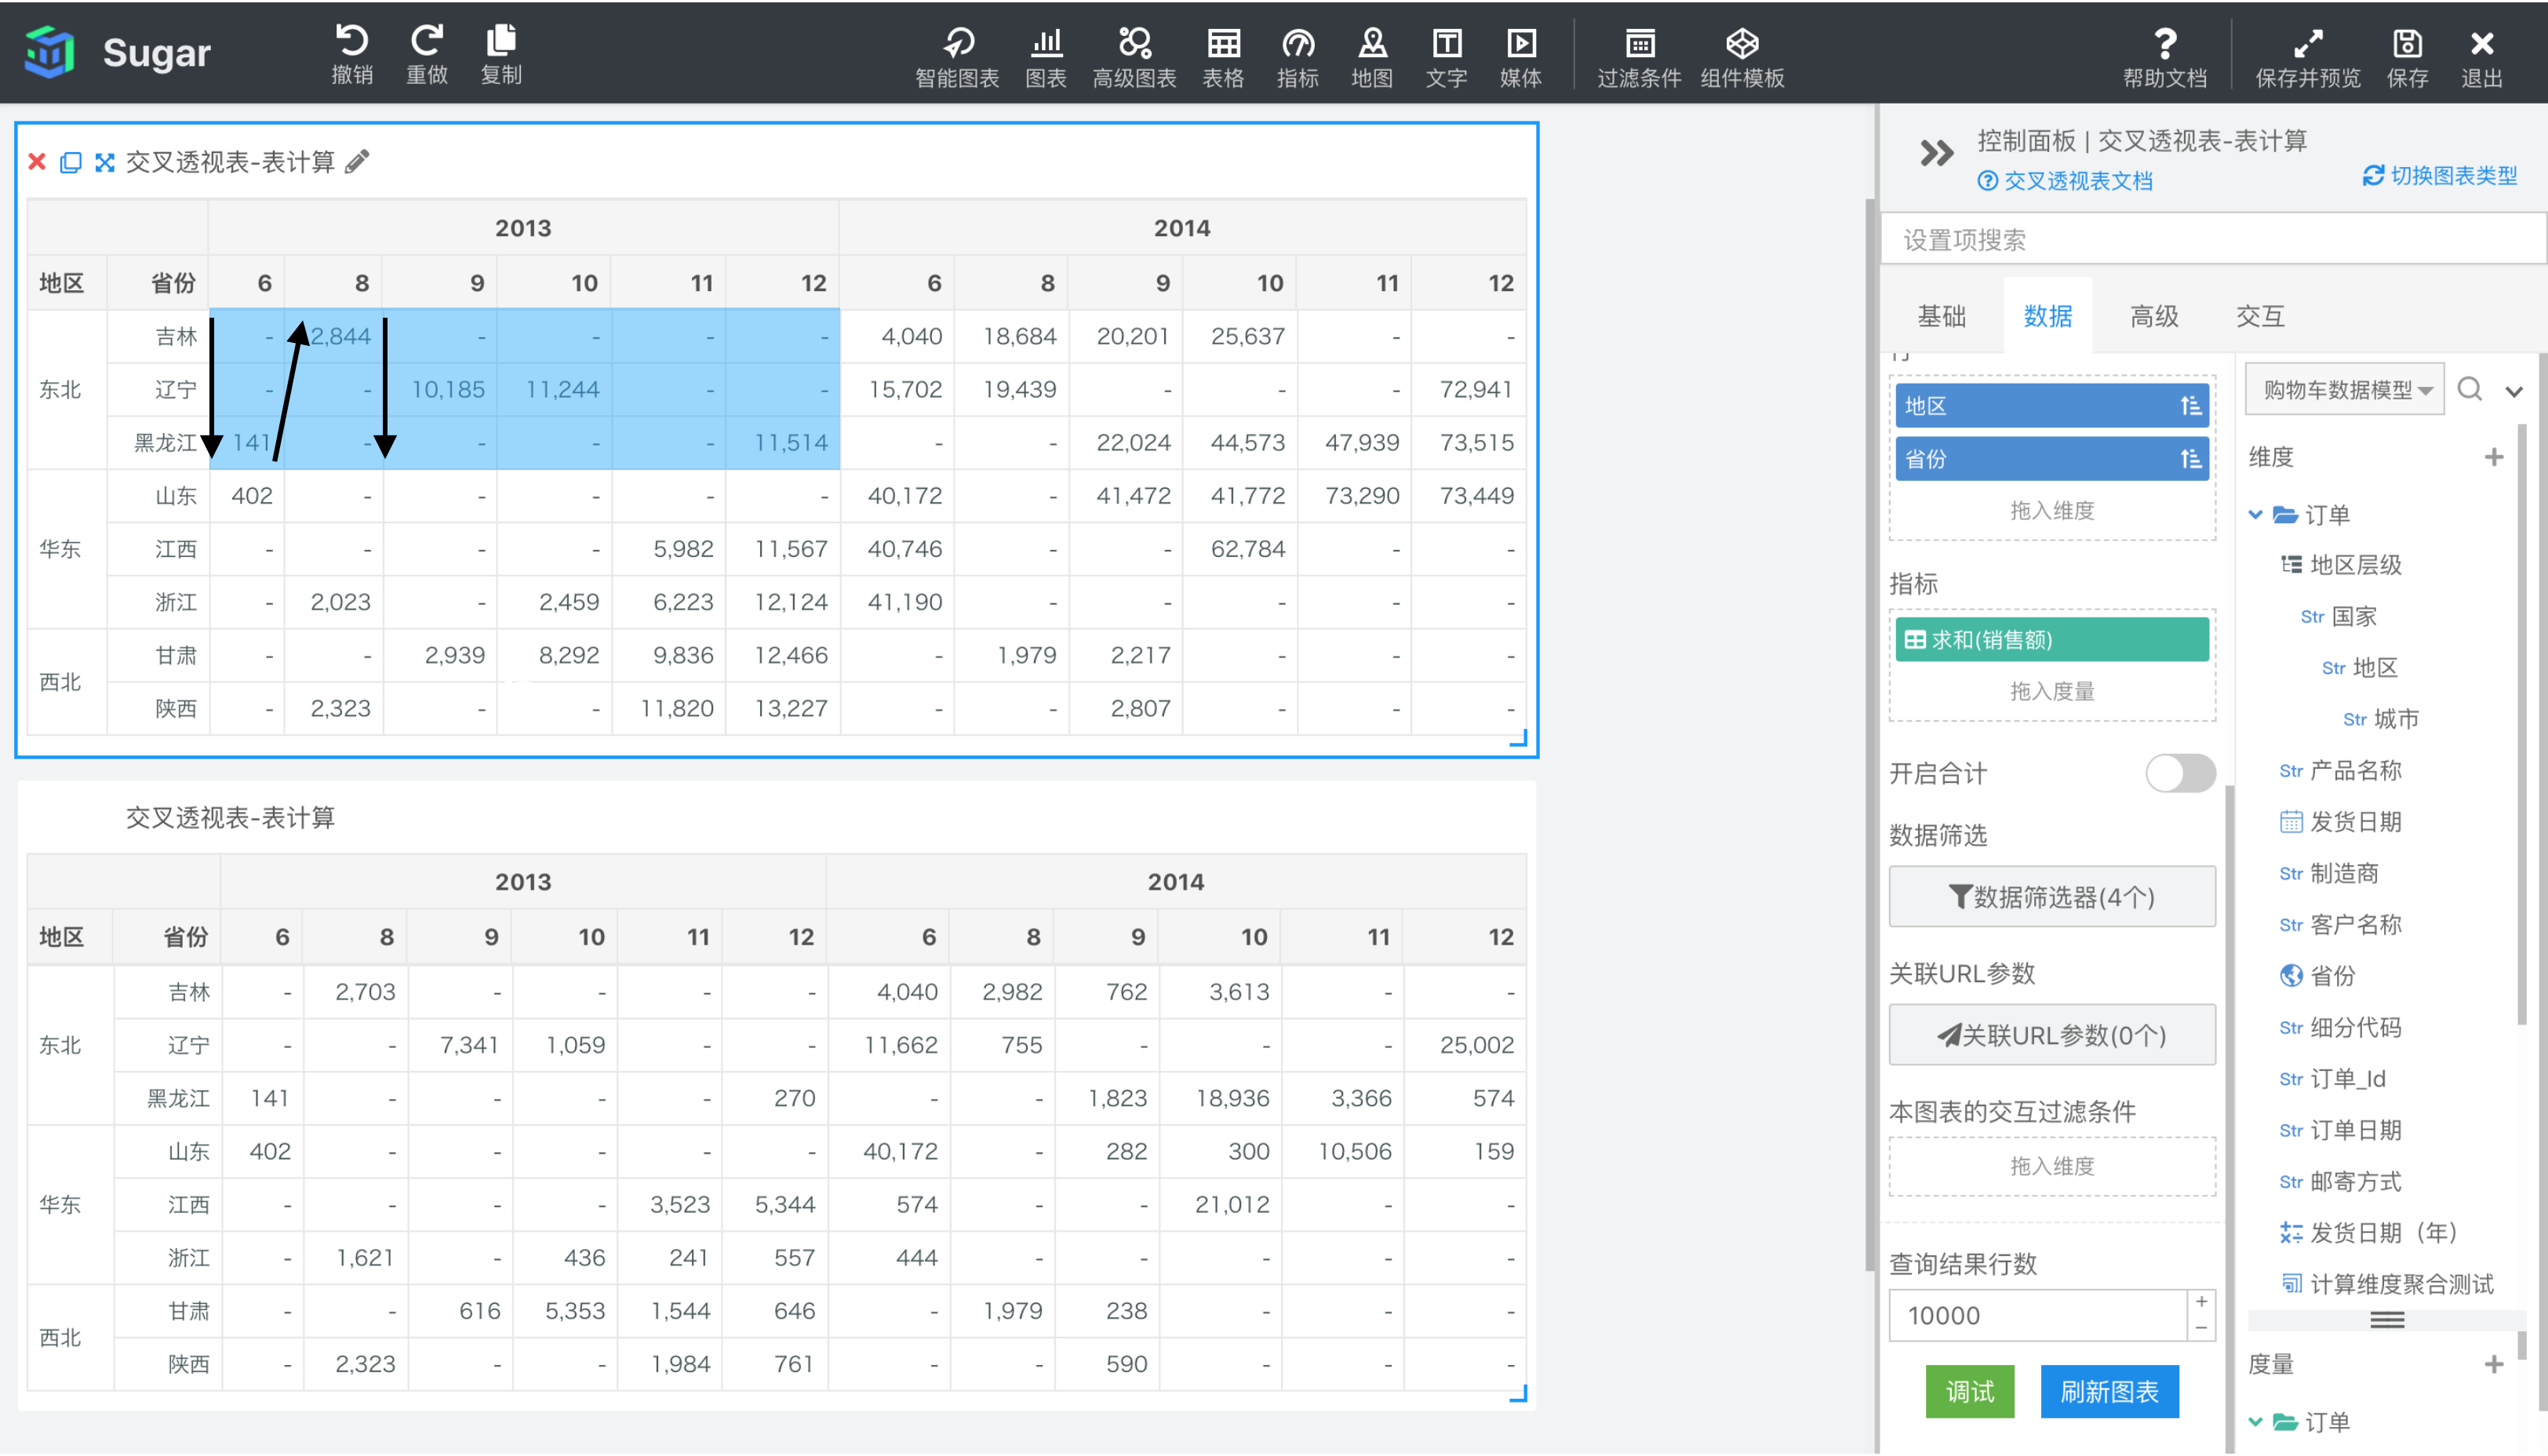The height and width of the screenshot is (1456, 2548).
Task: Switch to the 高级 tab
Action: [x=2153, y=316]
